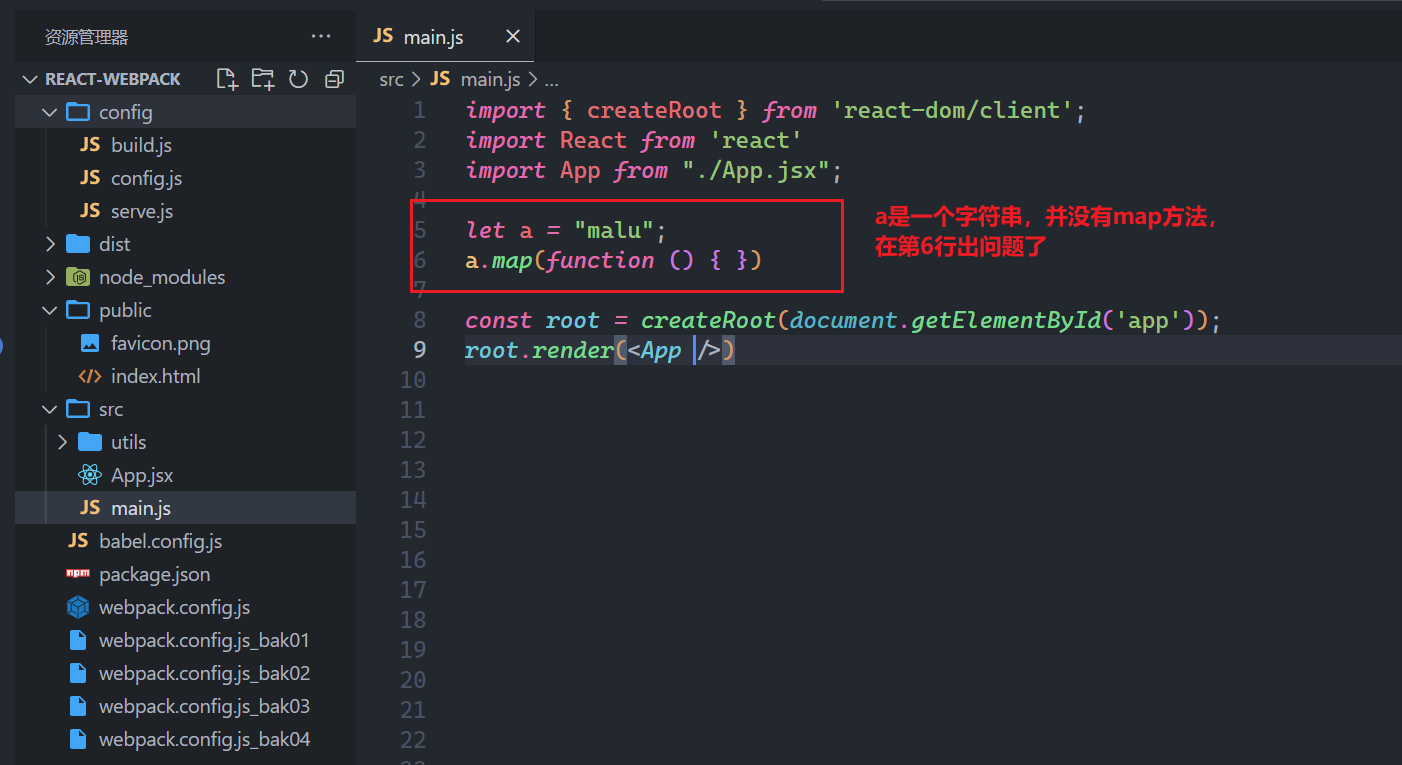Refresh the explorer file tree
Image resolution: width=1402 pixels, height=765 pixels.
coord(298,79)
